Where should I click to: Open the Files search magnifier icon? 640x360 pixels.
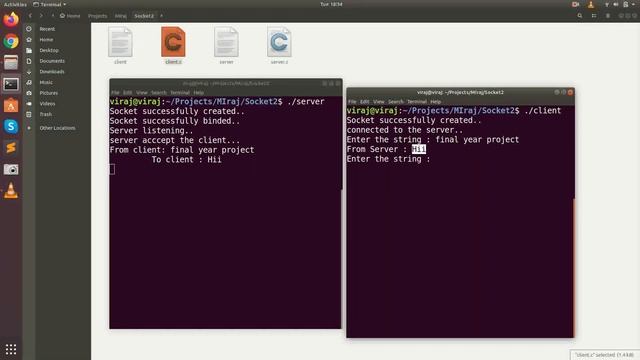(580, 16)
